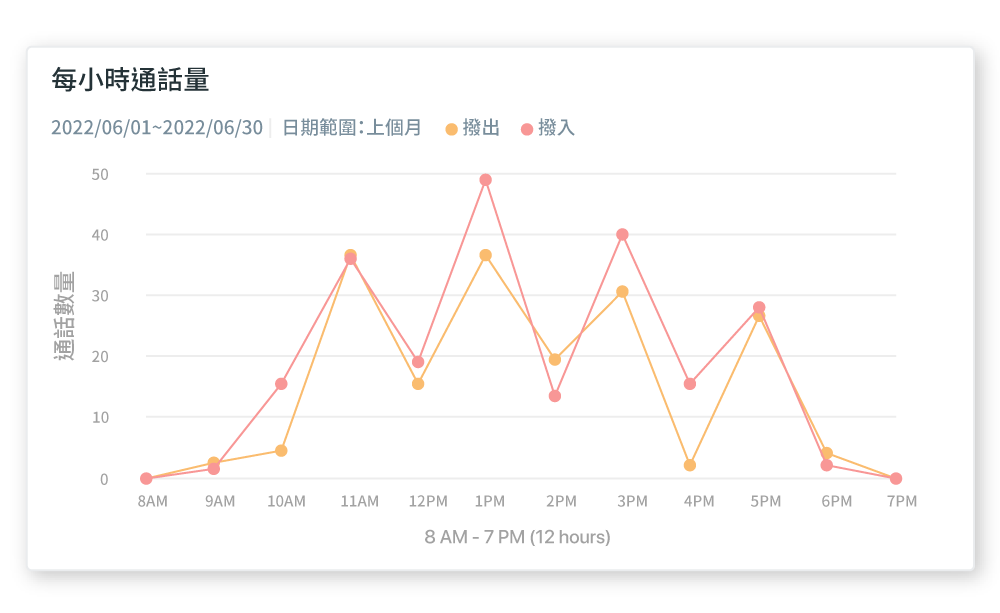Click the 7PM x-axis label
Screen dimensions: 1000x613
[902, 501]
